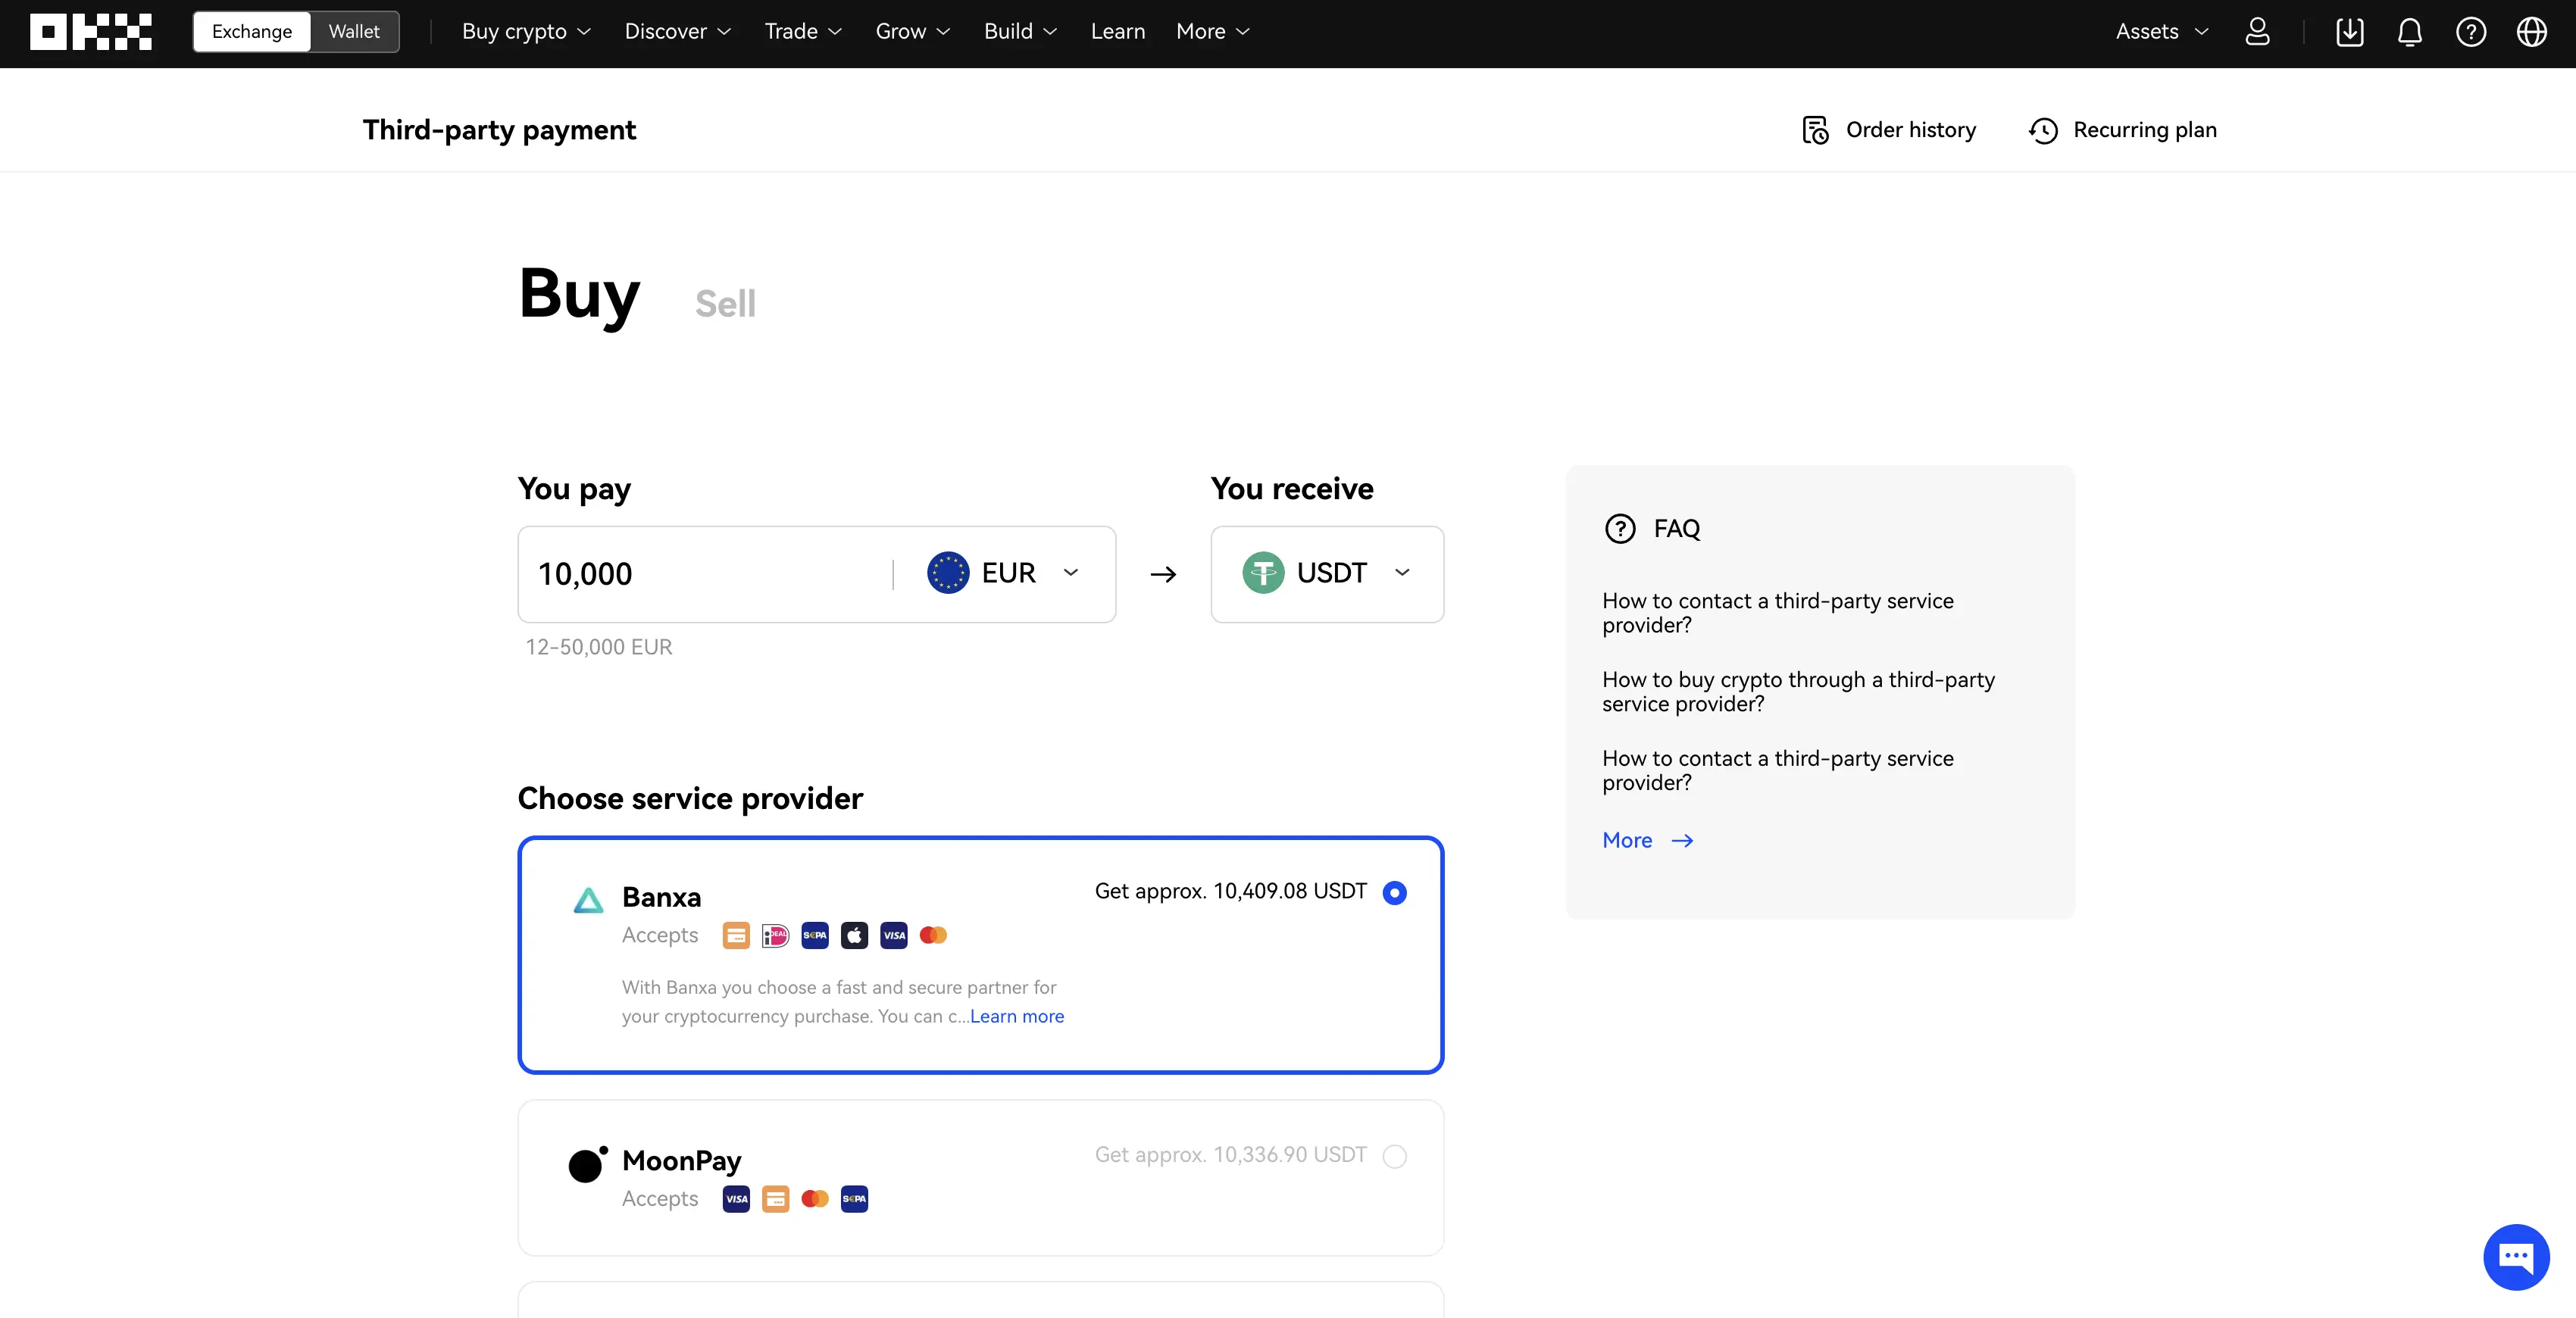Click the download app icon
Viewport: 2576px width, 1318px height.
(x=2349, y=32)
